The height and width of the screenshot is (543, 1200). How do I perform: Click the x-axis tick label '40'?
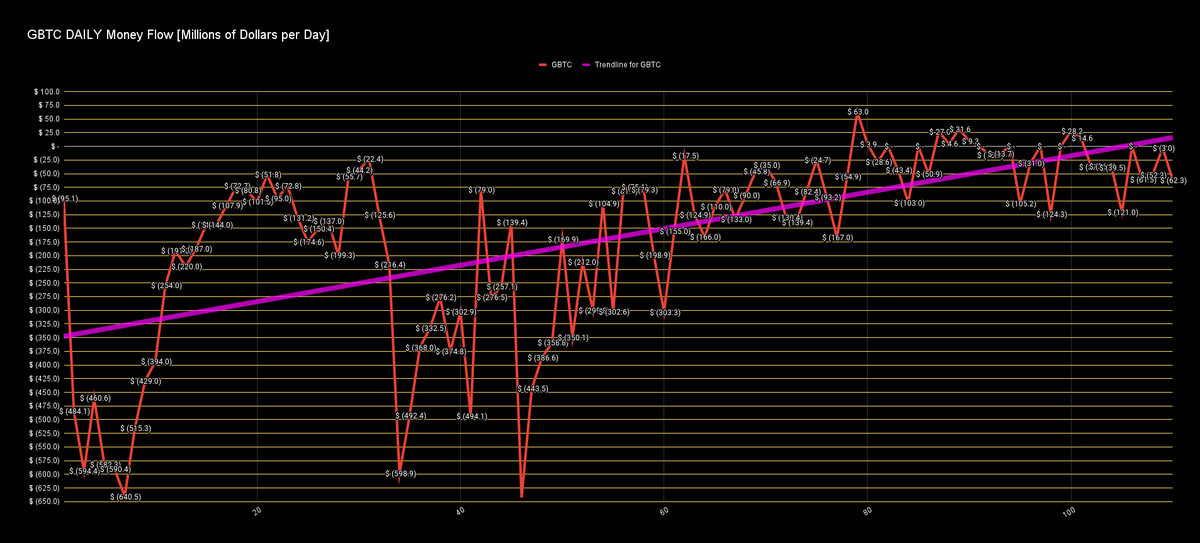click(461, 513)
